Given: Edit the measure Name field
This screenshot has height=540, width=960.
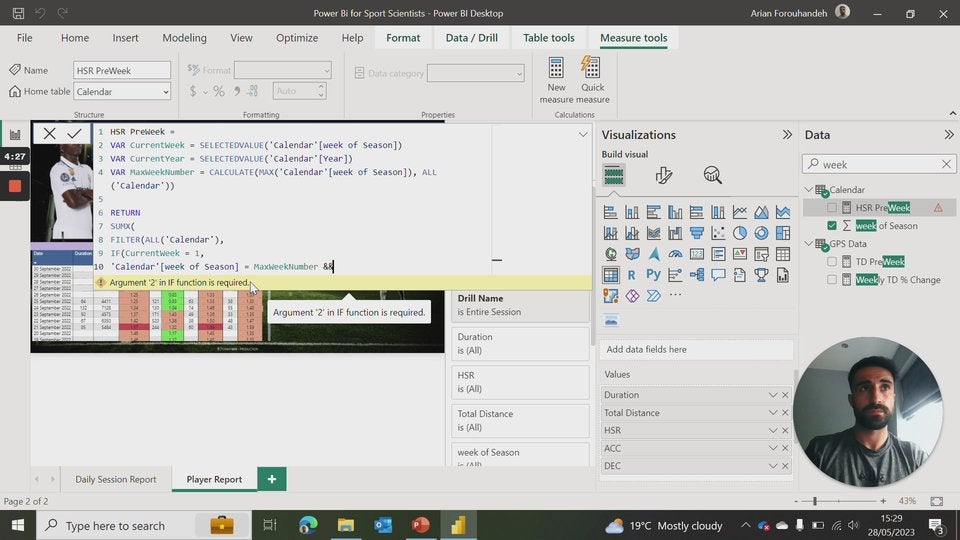Looking at the screenshot, I should [122, 70].
